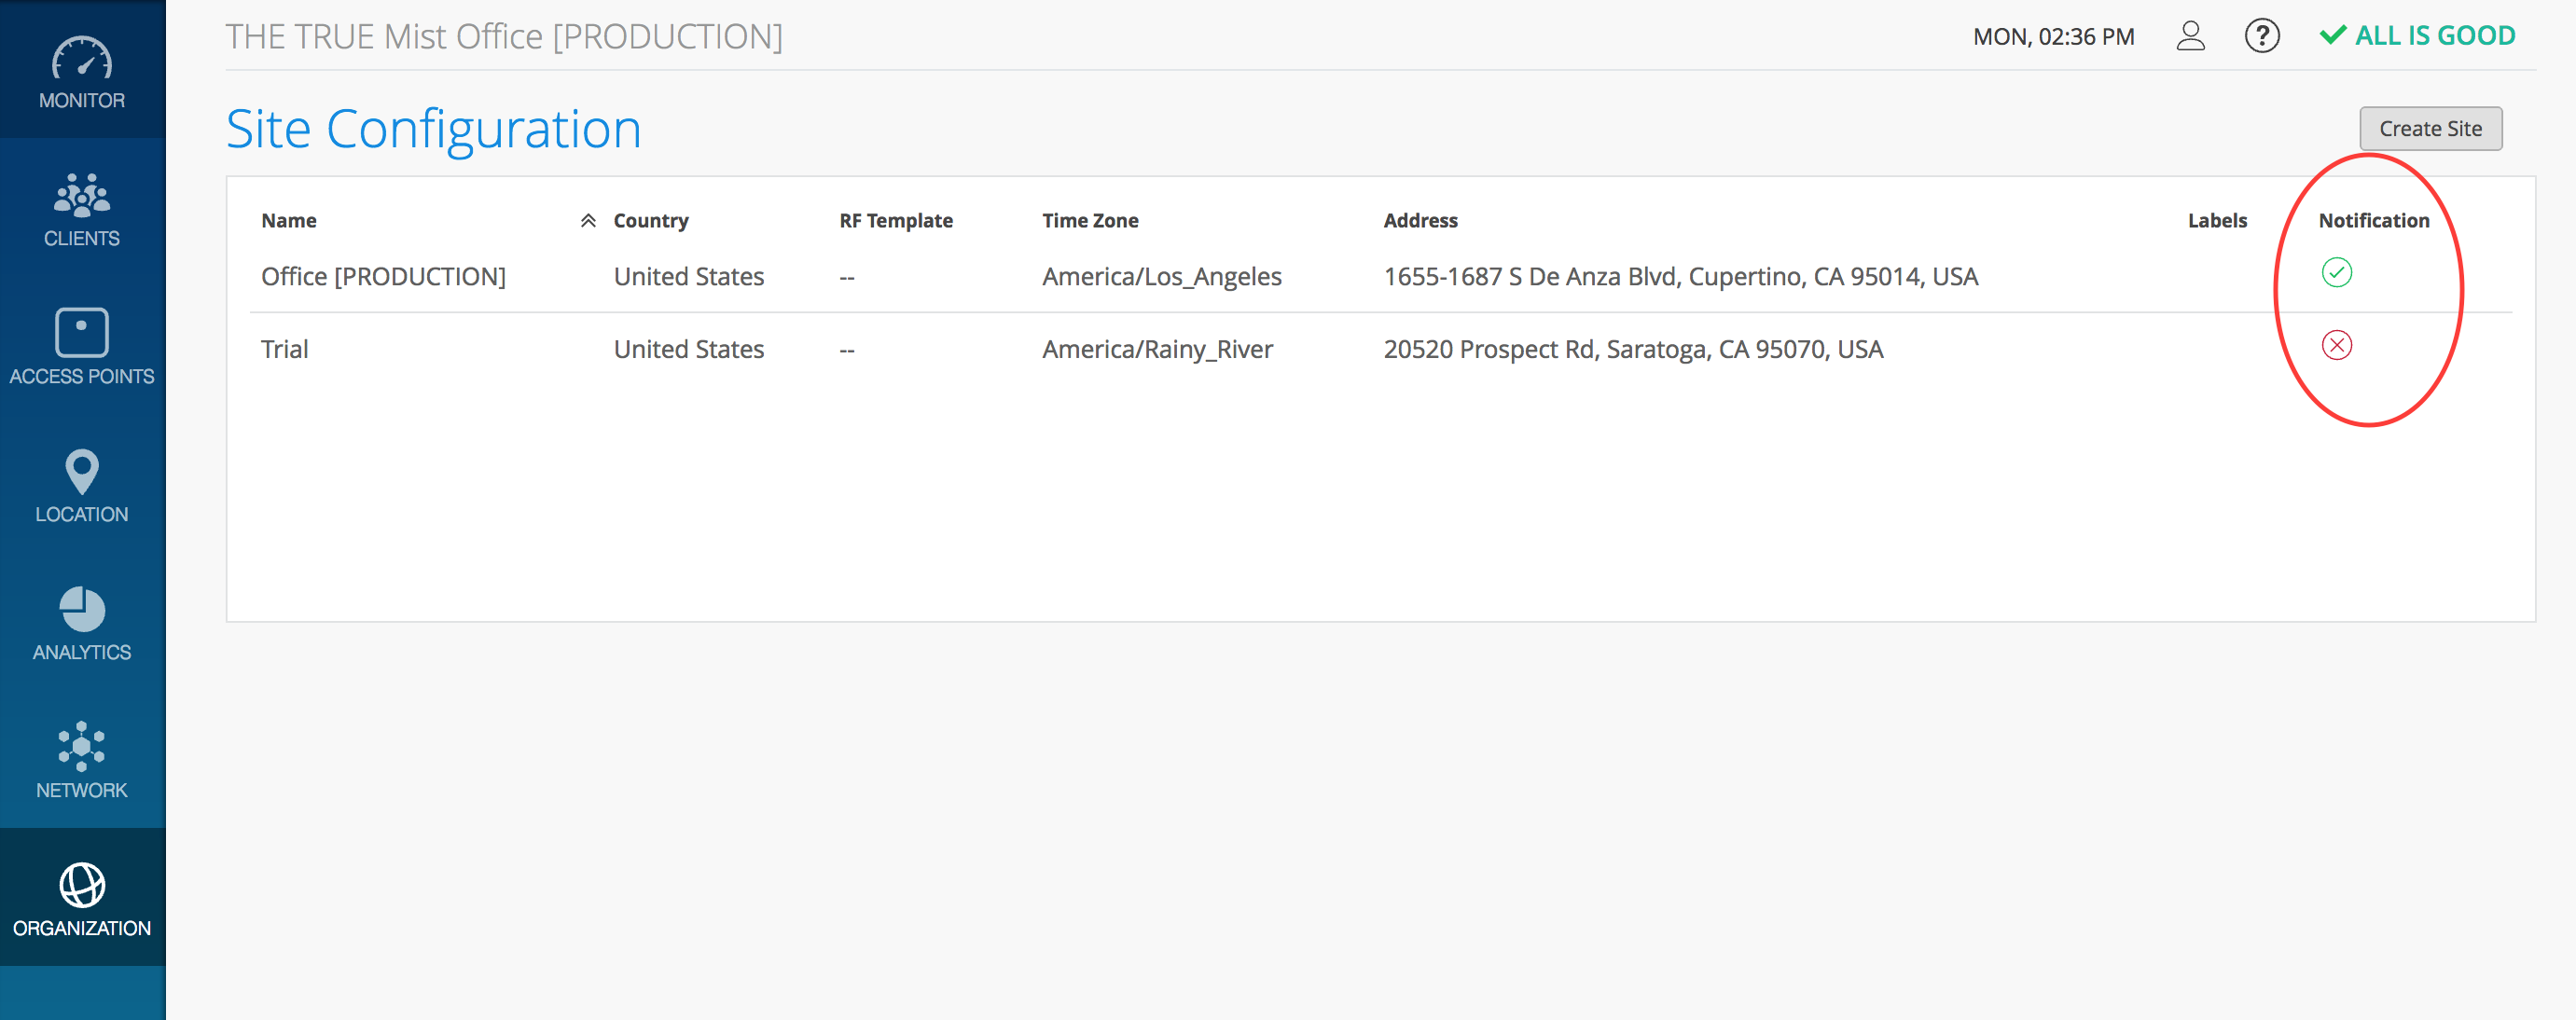The width and height of the screenshot is (2576, 1020).
Task: Select the Location pin icon
Action: click(x=81, y=471)
